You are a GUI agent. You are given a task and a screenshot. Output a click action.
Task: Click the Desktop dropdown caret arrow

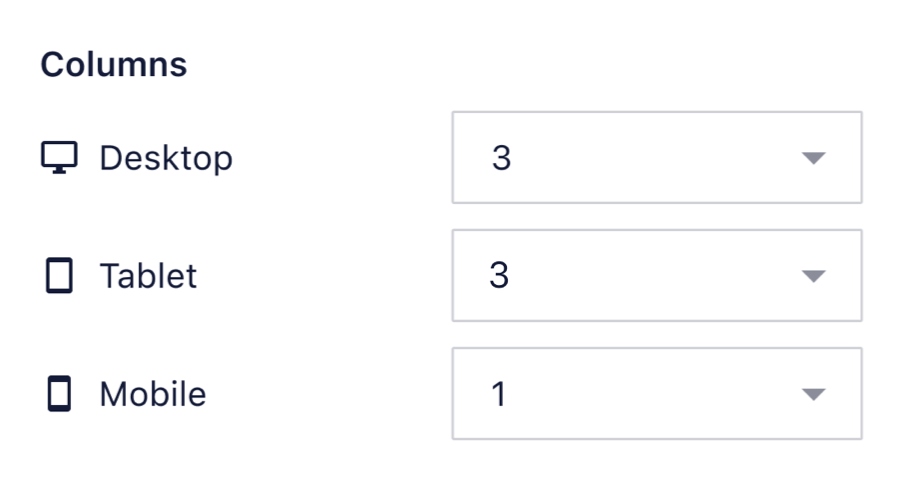click(814, 158)
